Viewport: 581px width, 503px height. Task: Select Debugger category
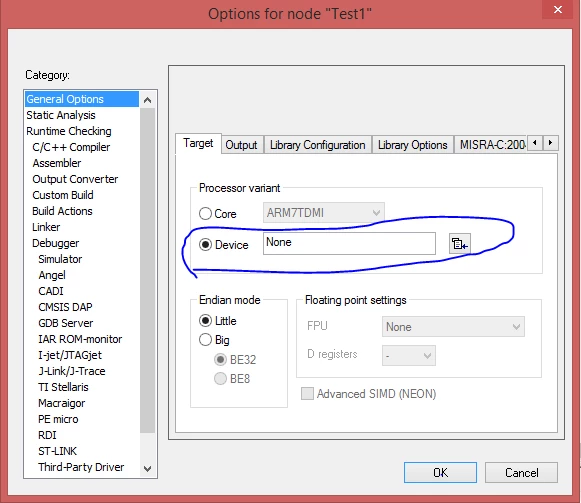[x=56, y=243]
